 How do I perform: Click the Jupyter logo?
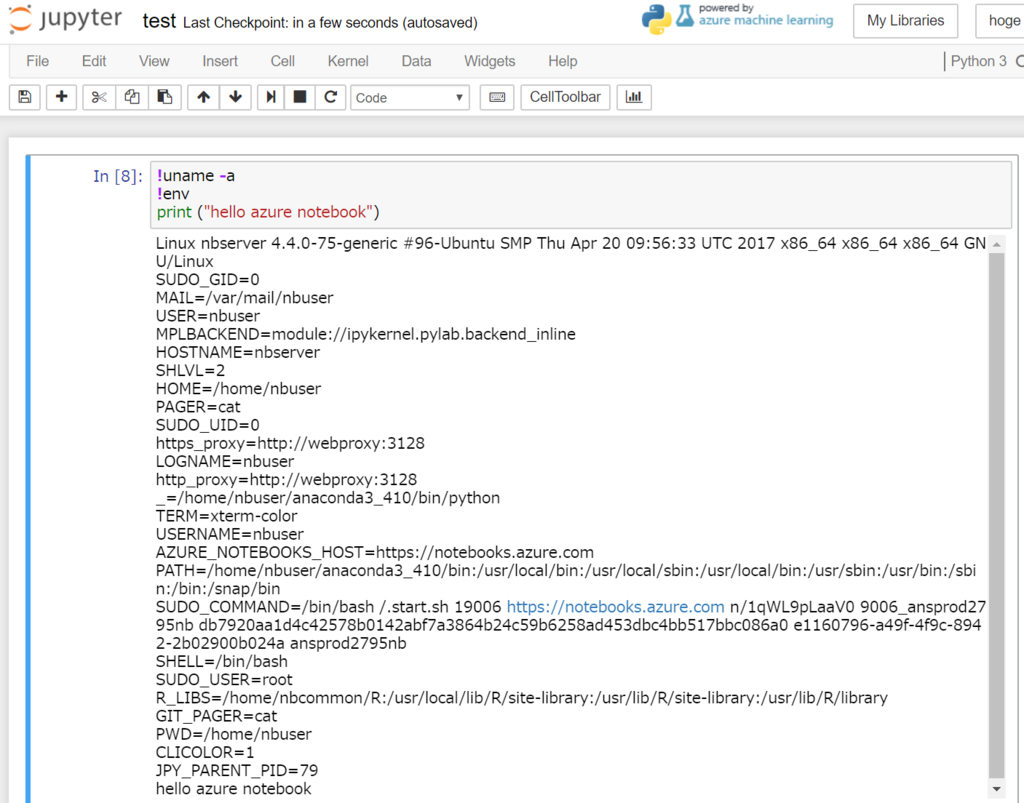coord(65,20)
